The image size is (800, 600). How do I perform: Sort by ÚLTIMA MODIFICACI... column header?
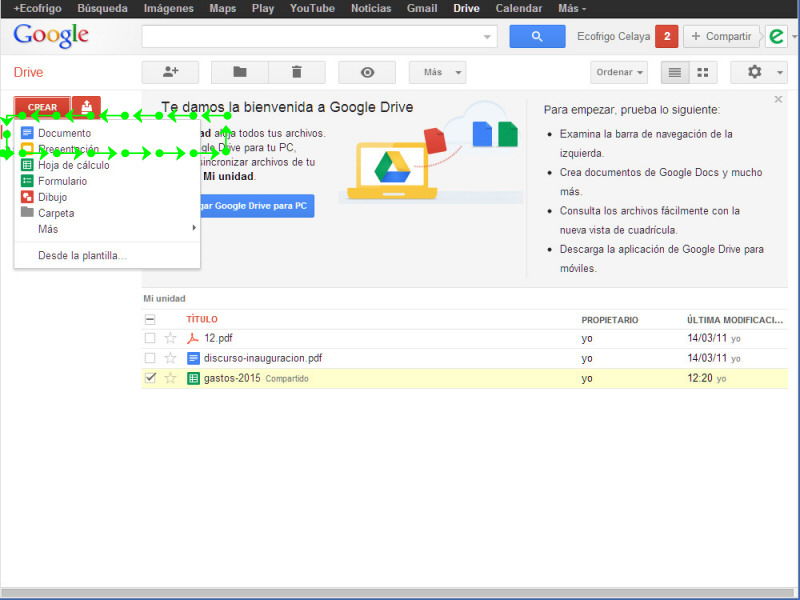(x=735, y=320)
